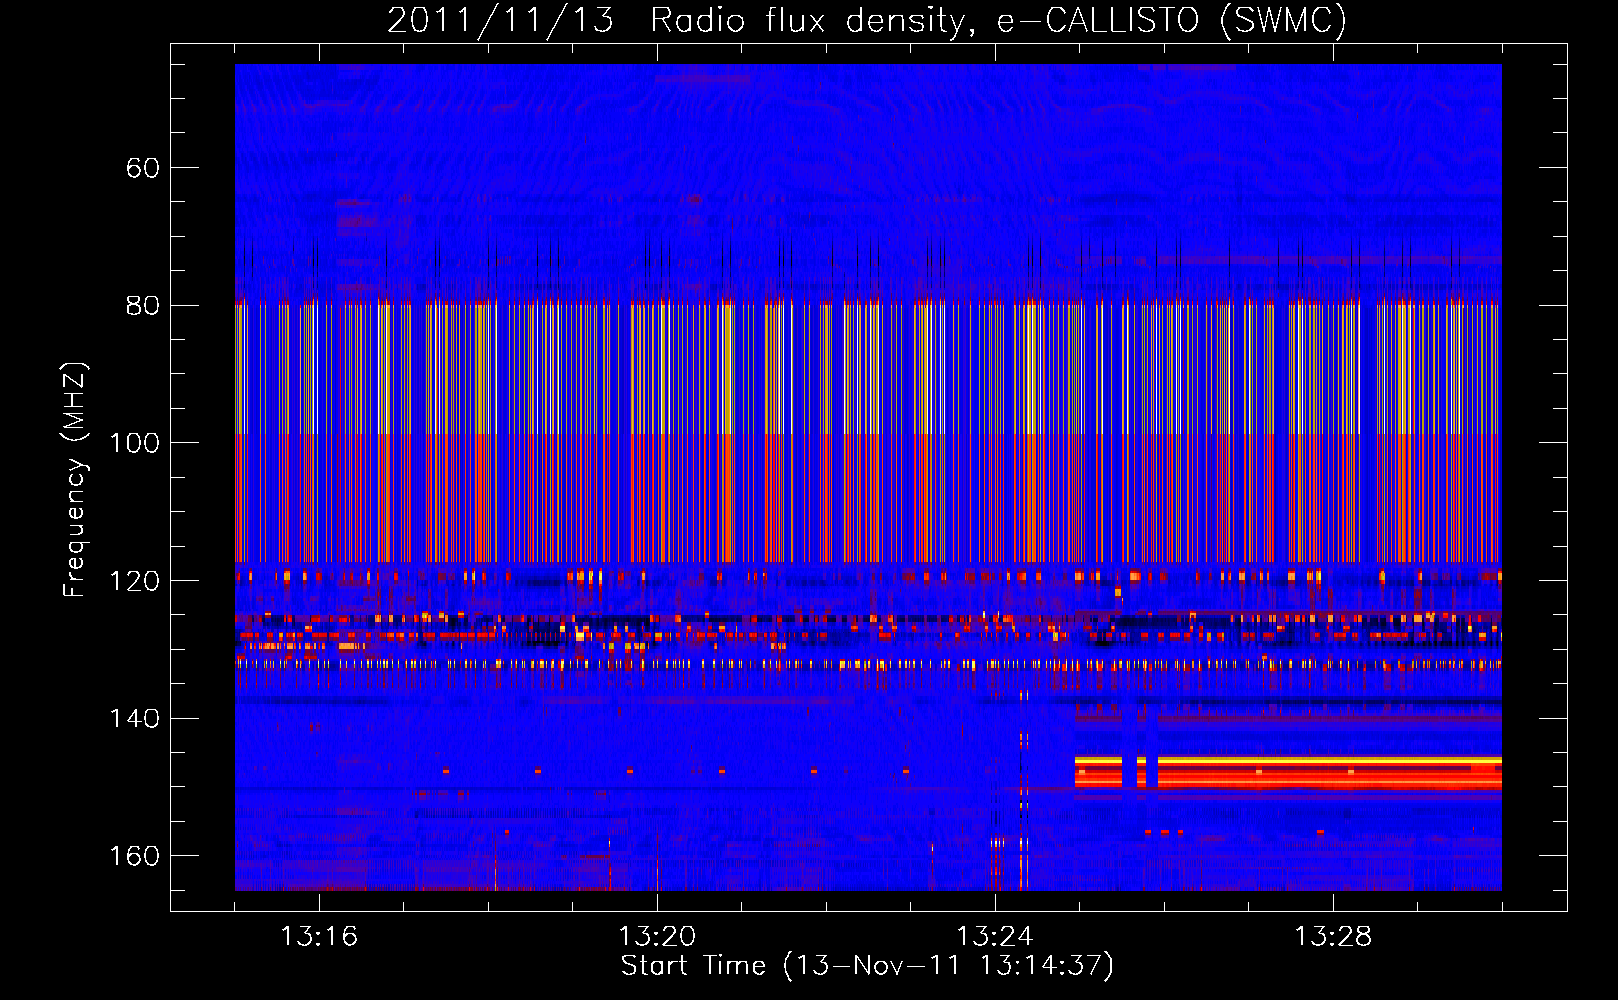Select the 80 frequency tick label
The width and height of the screenshot is (1618, 1000).
point(143,305)
